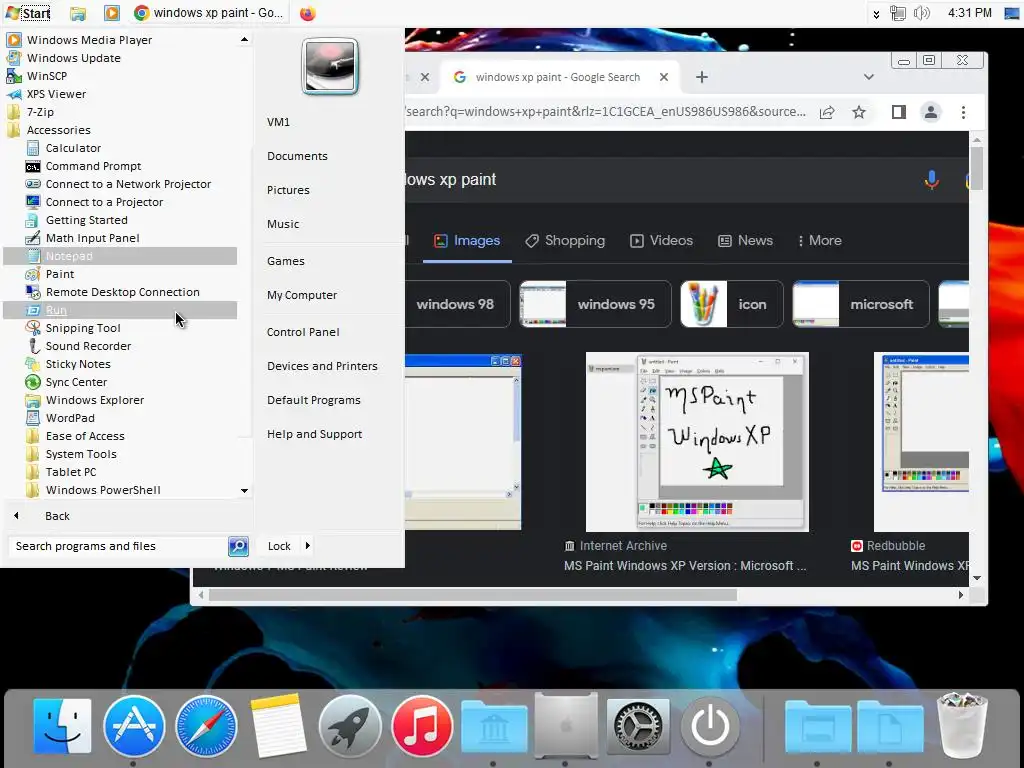Open Safari compass icon in dock
The image size is (1024, 768).
pyautogui.click(x=206, y=726)
